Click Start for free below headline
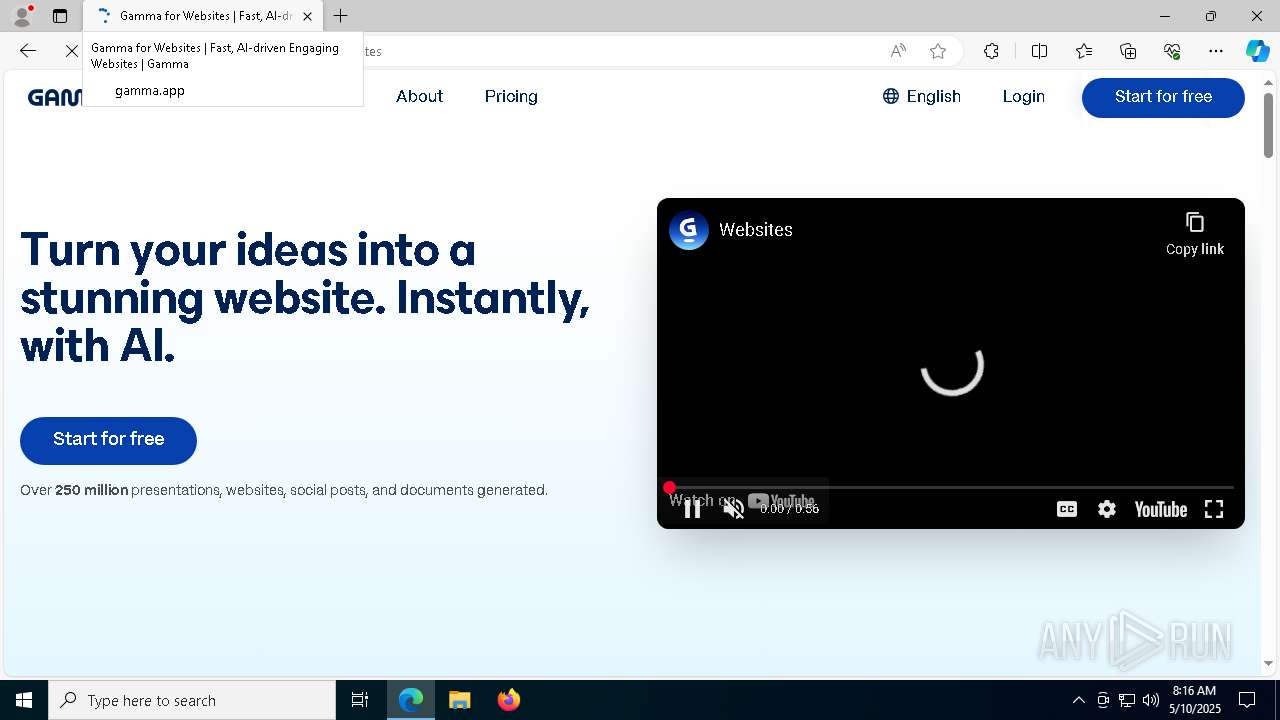The width and height of the screenshot is (1280, 720). [x=108, y=440]
